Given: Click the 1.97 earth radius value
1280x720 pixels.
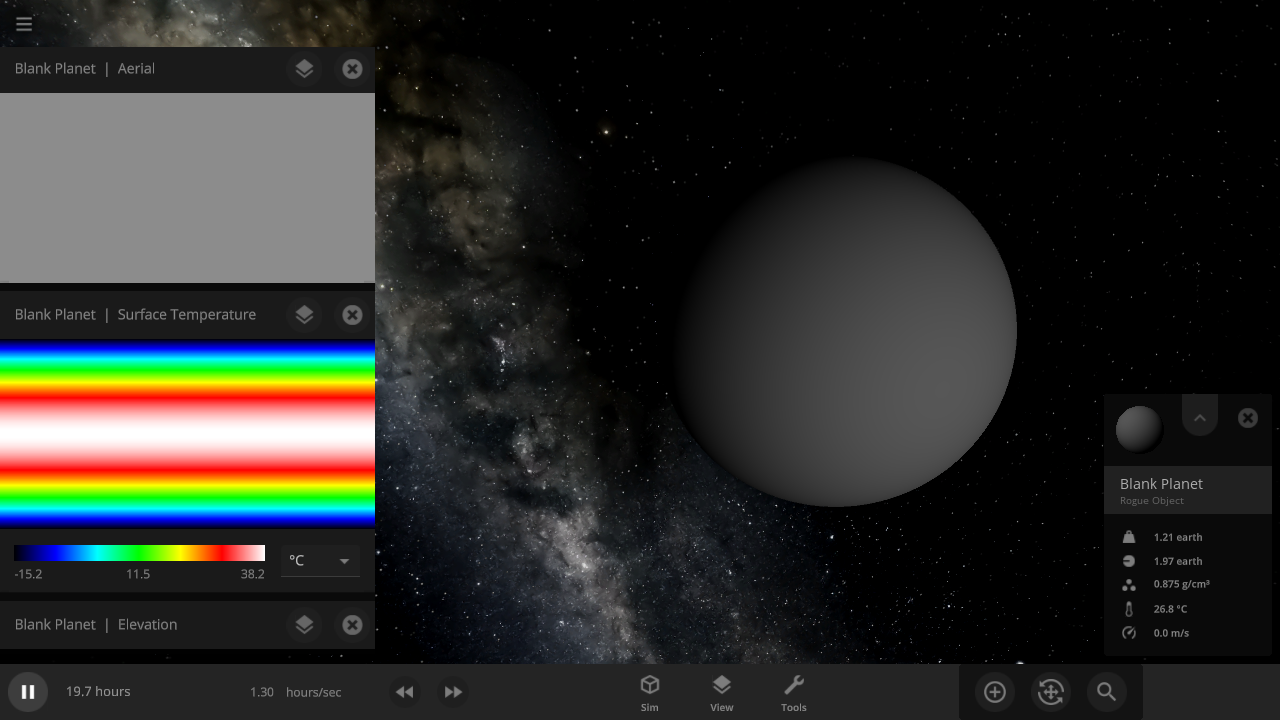Looking at the screenshot, I should click(1178, 561).
